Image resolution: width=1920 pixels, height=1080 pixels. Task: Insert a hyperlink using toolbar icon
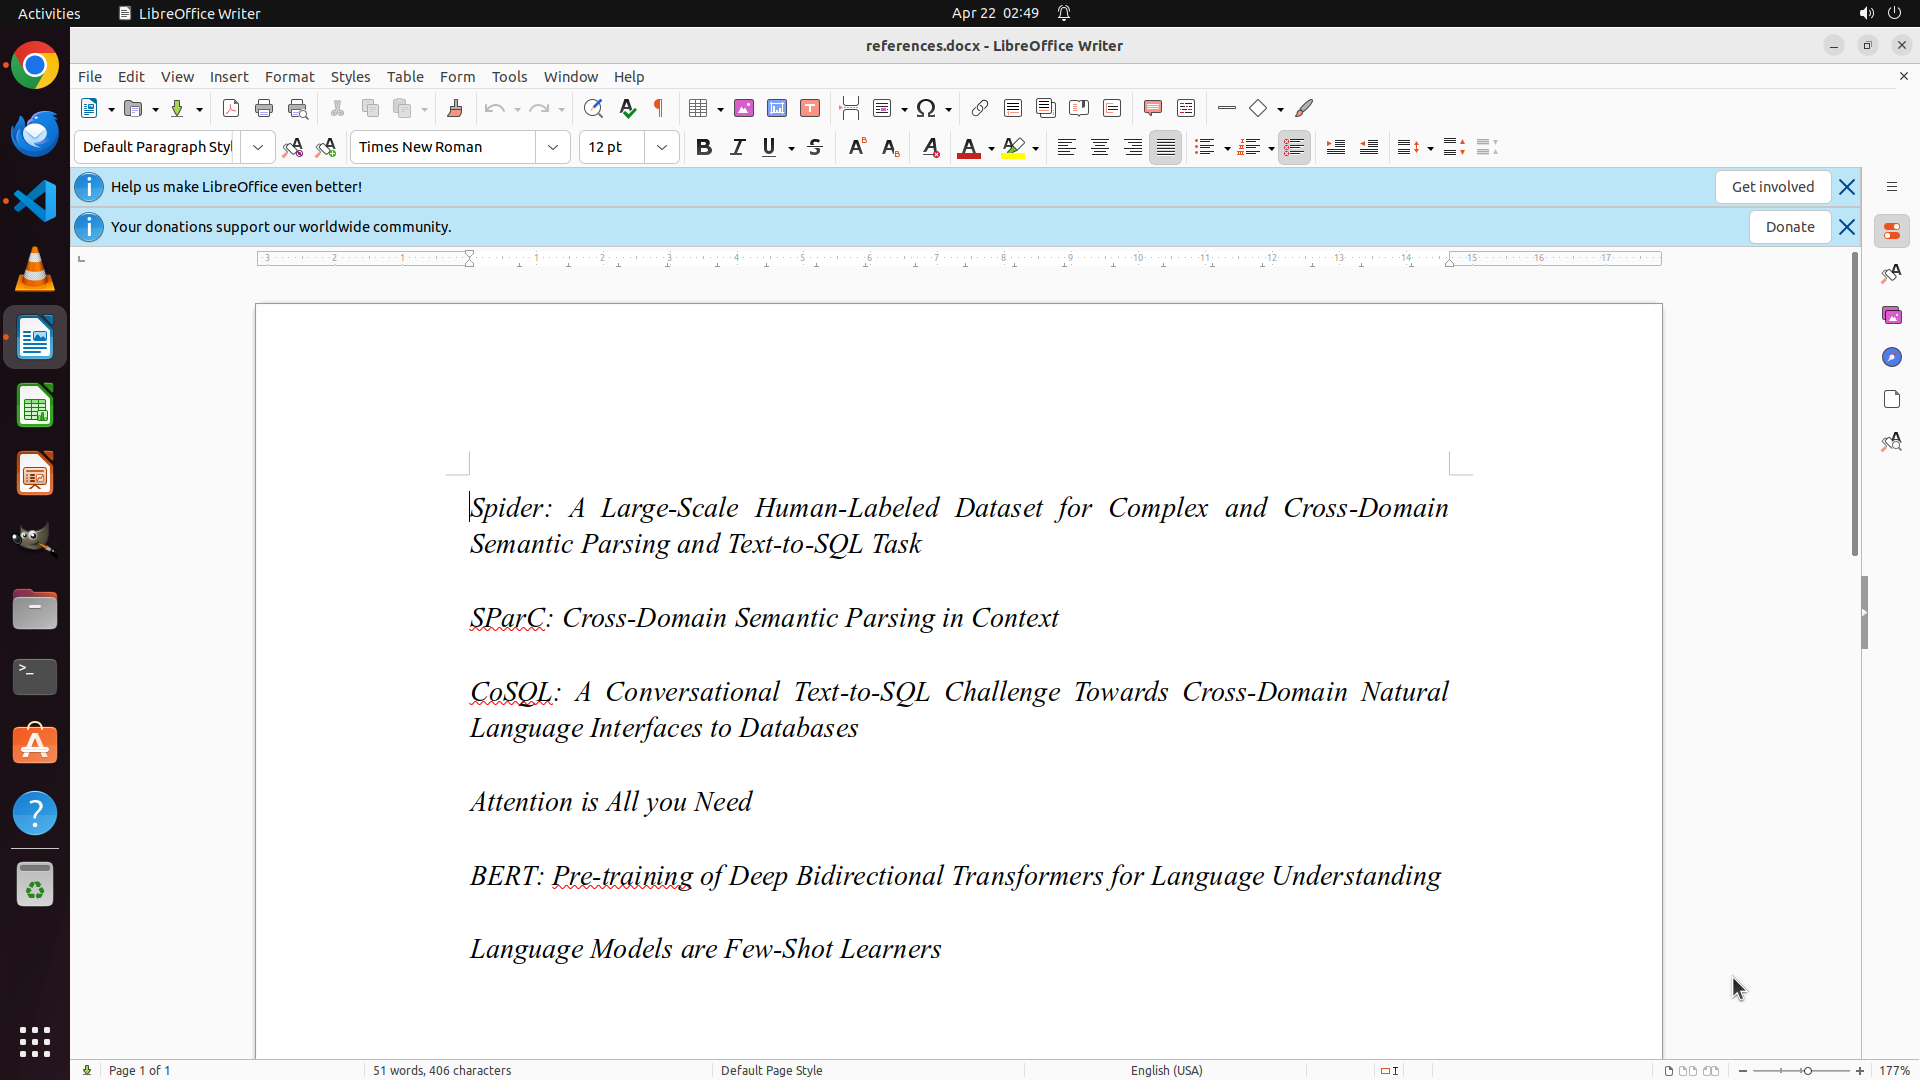[x=980, y=109]
